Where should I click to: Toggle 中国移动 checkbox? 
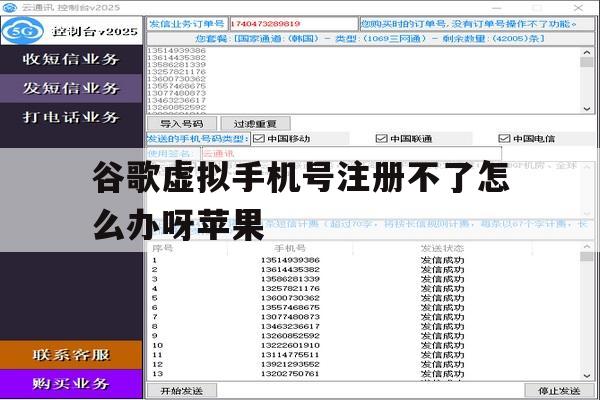(259, 139)
